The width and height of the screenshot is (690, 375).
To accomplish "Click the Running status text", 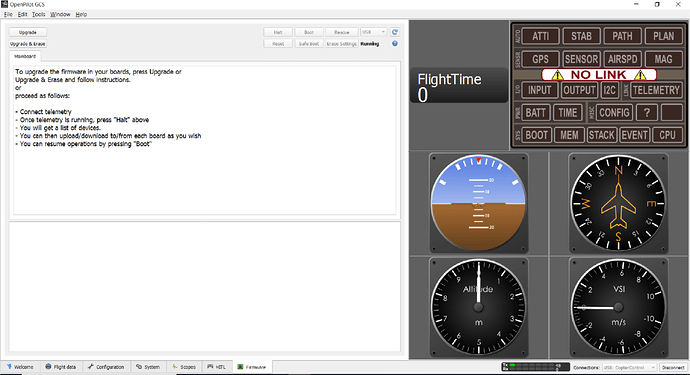I will (x=370, y=44).
